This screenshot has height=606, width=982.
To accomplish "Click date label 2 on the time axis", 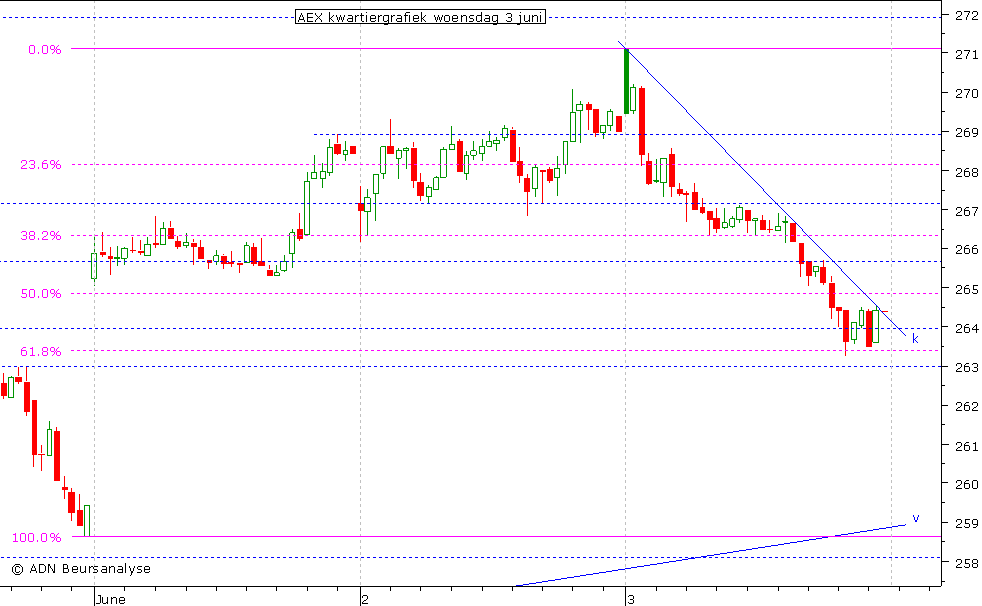I will point(365,600).
